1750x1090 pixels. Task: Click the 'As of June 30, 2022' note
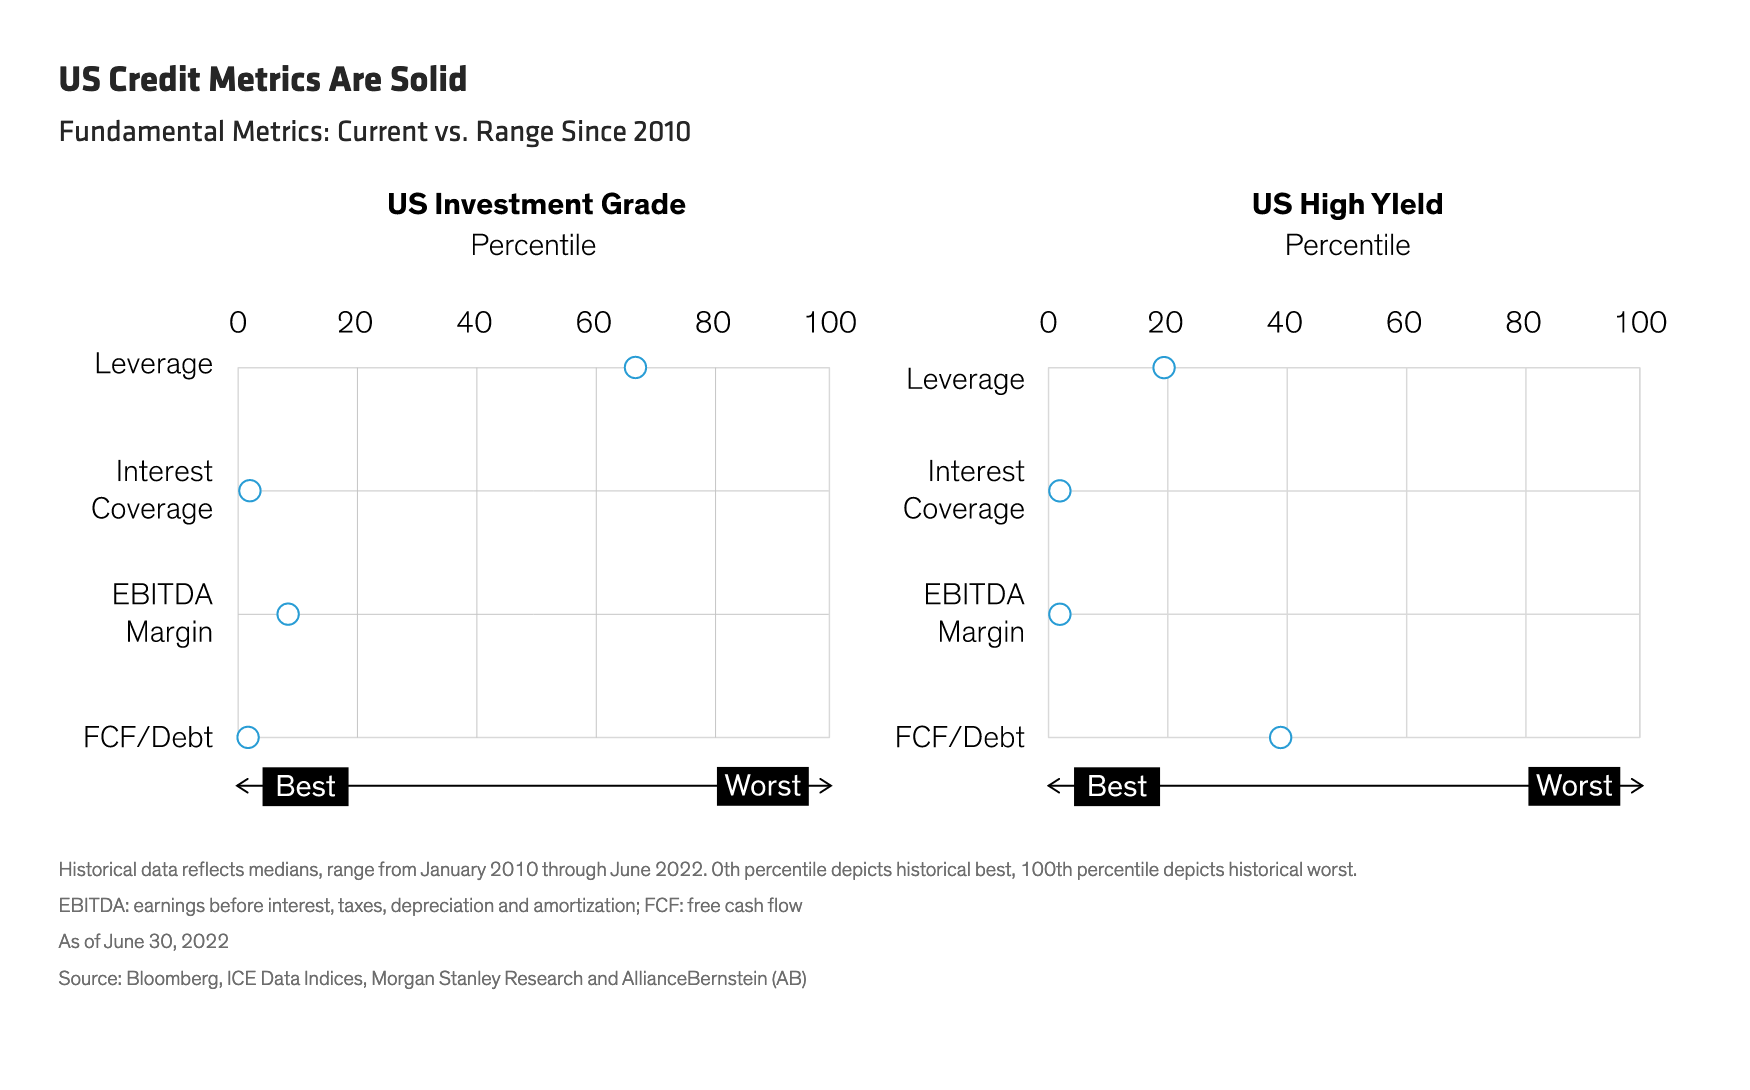pyautogui.click(x=144, y=941)
